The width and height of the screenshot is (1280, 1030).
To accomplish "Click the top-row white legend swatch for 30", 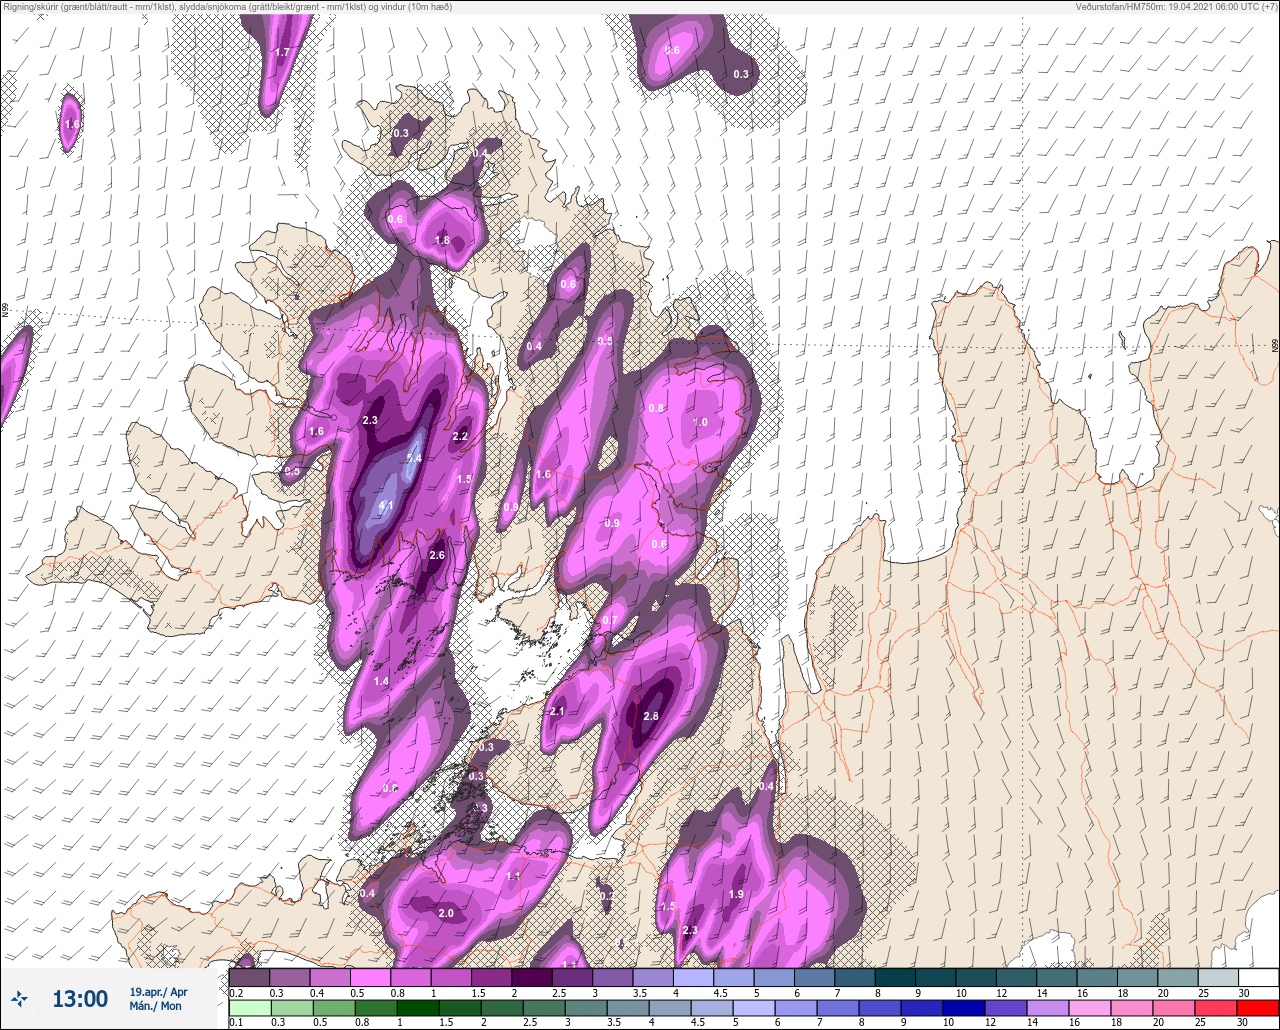I will [x=1258, y=977].
